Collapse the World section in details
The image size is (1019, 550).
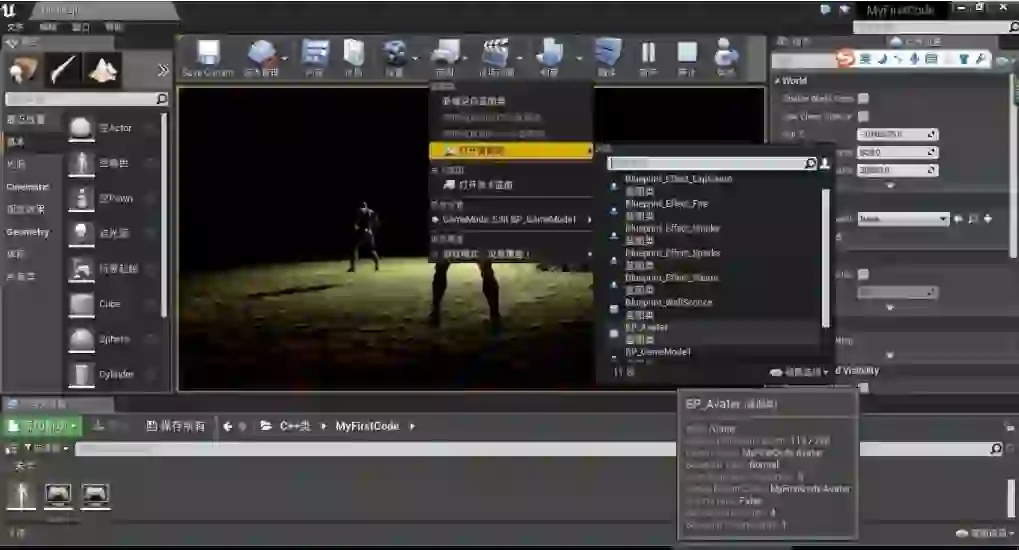tap(778, 81)
